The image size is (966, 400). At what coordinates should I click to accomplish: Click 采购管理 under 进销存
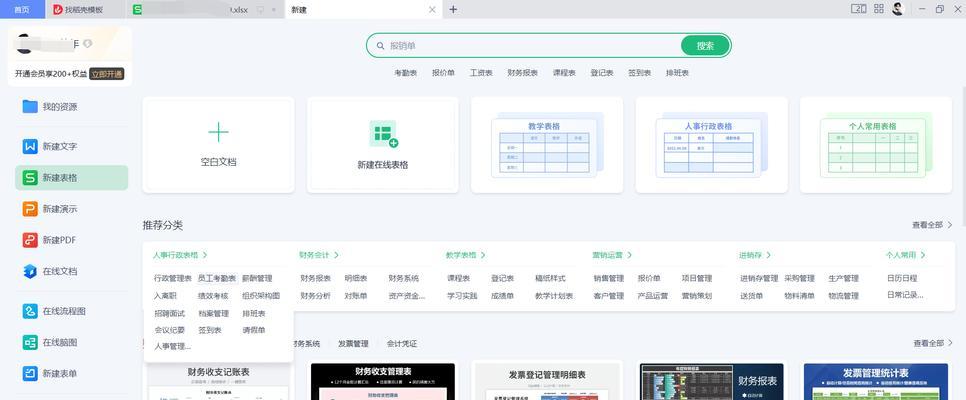point(799,279)
